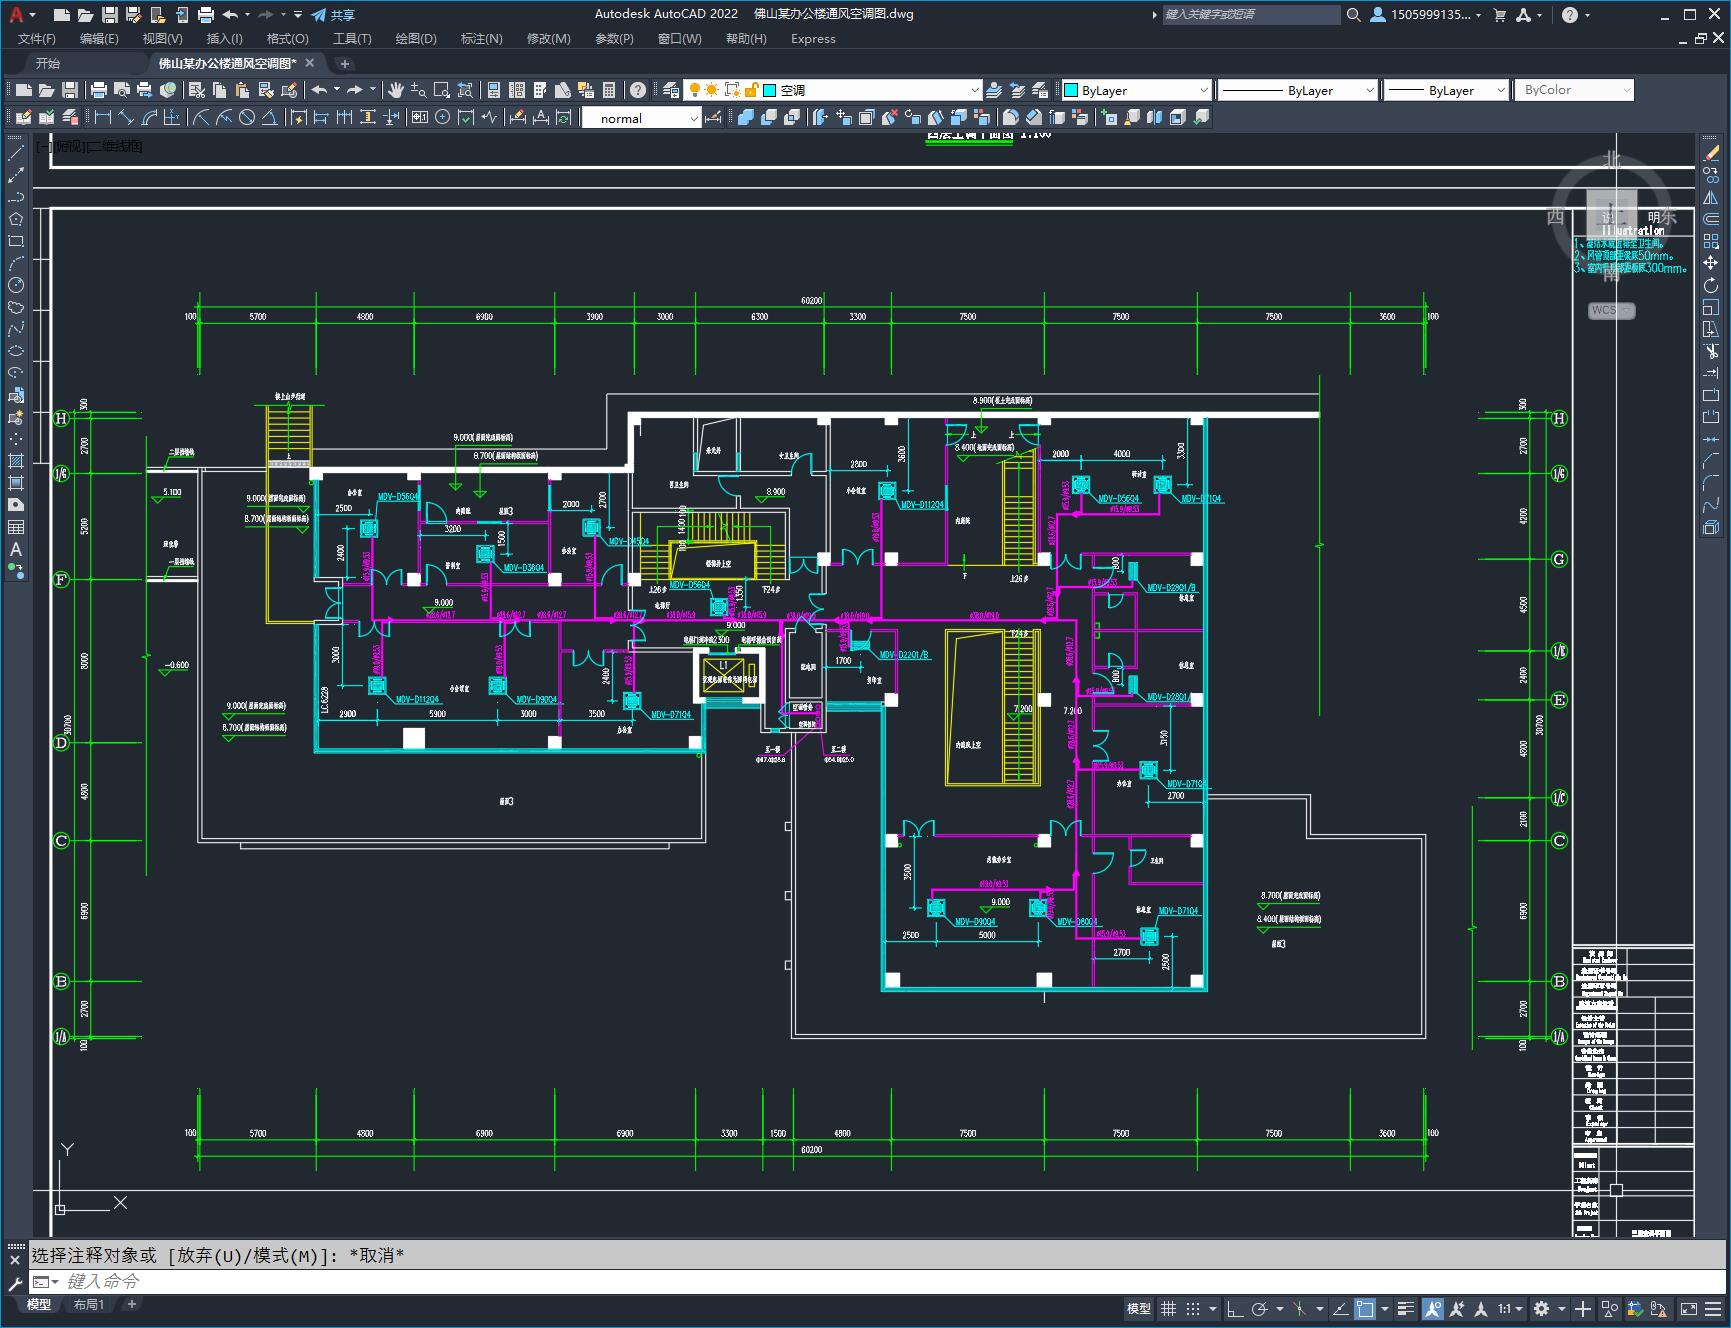Screen dimensions: 1731x1328
Task: Open the Layer Properties Manager icon
Action: (x=671, y=90)
